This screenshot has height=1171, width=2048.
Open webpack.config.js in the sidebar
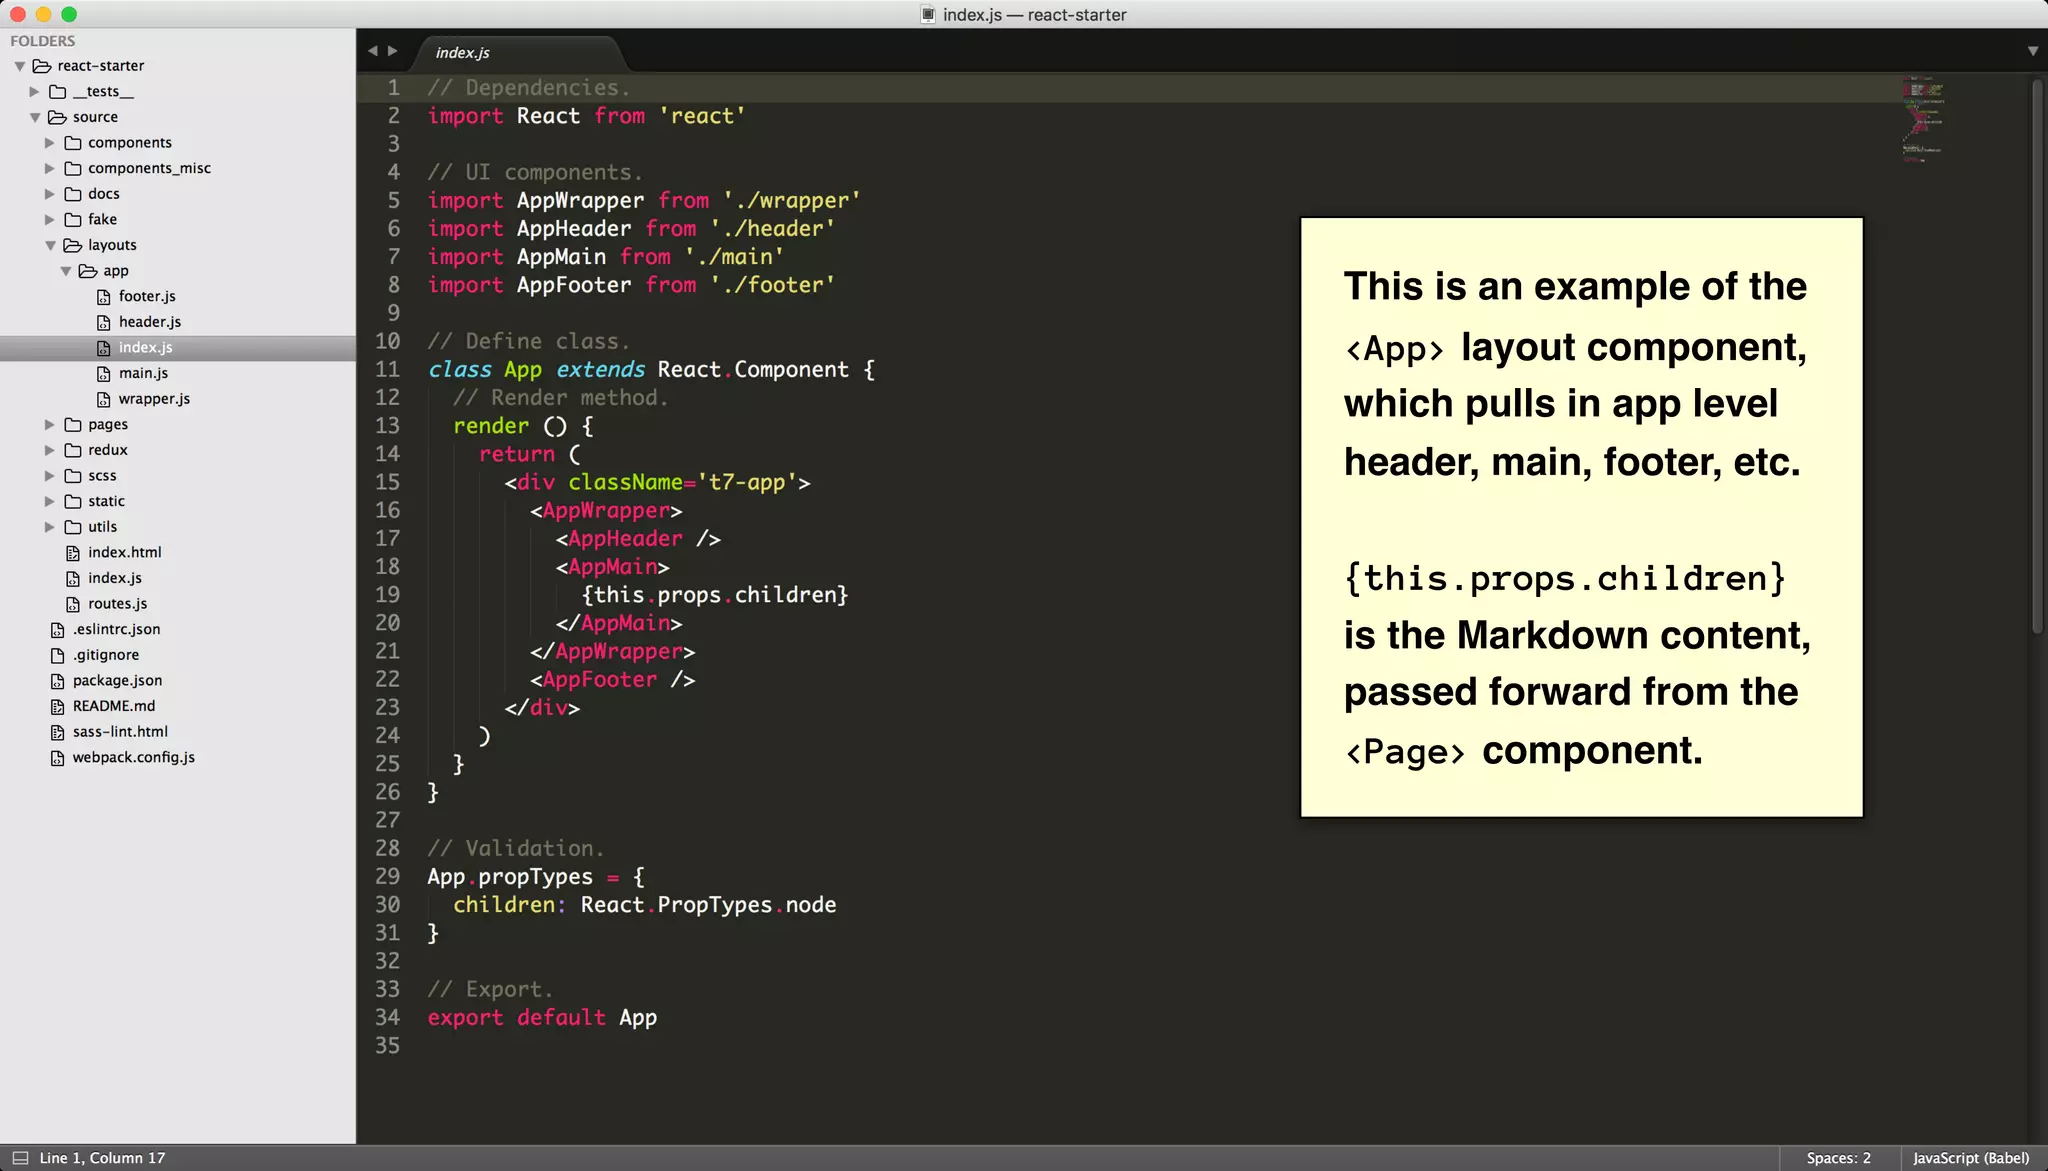134,758
